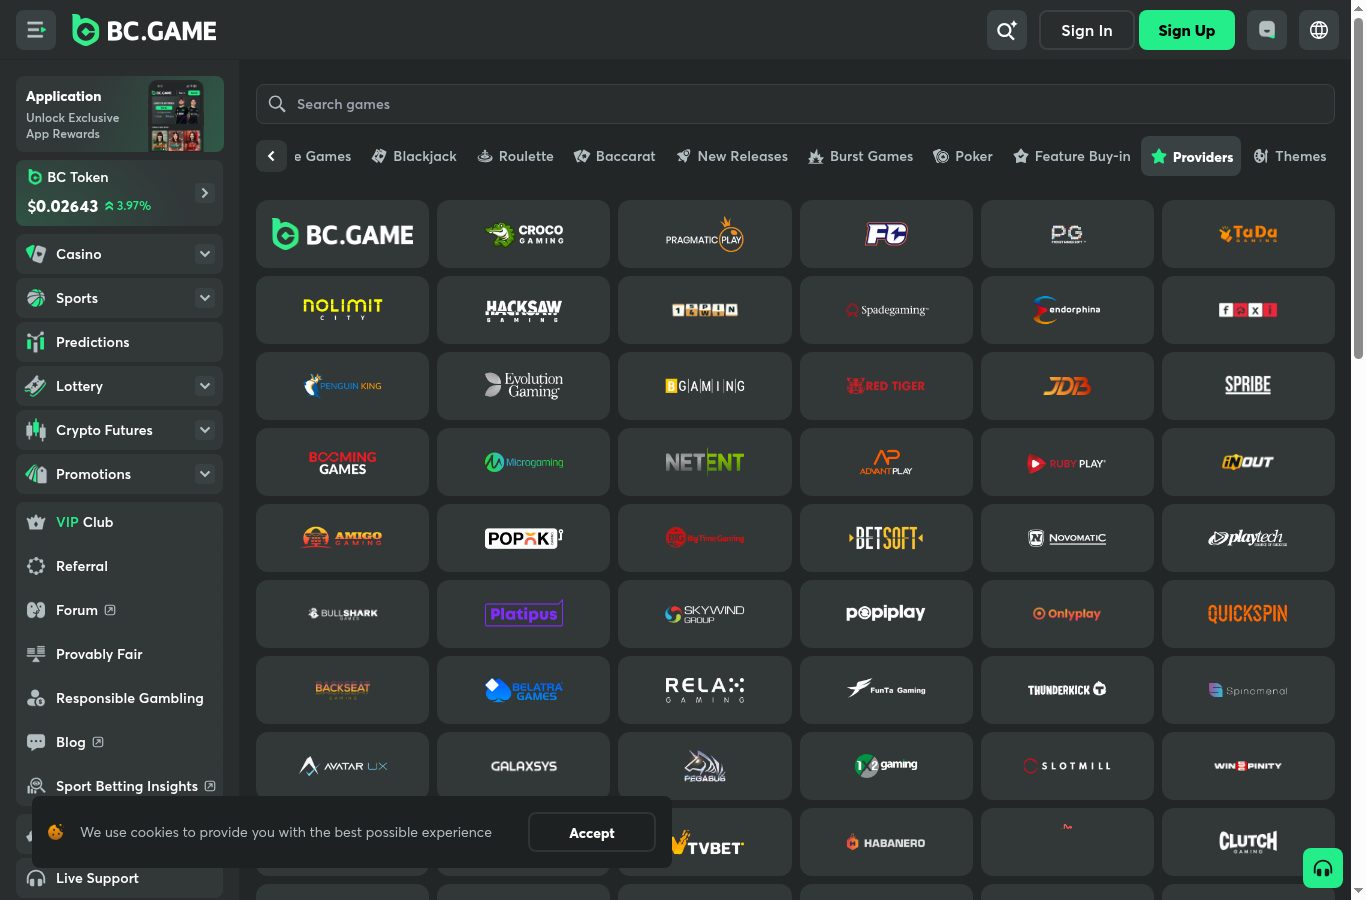Switch to the Blackjack category tab

(x=414, y=156)
